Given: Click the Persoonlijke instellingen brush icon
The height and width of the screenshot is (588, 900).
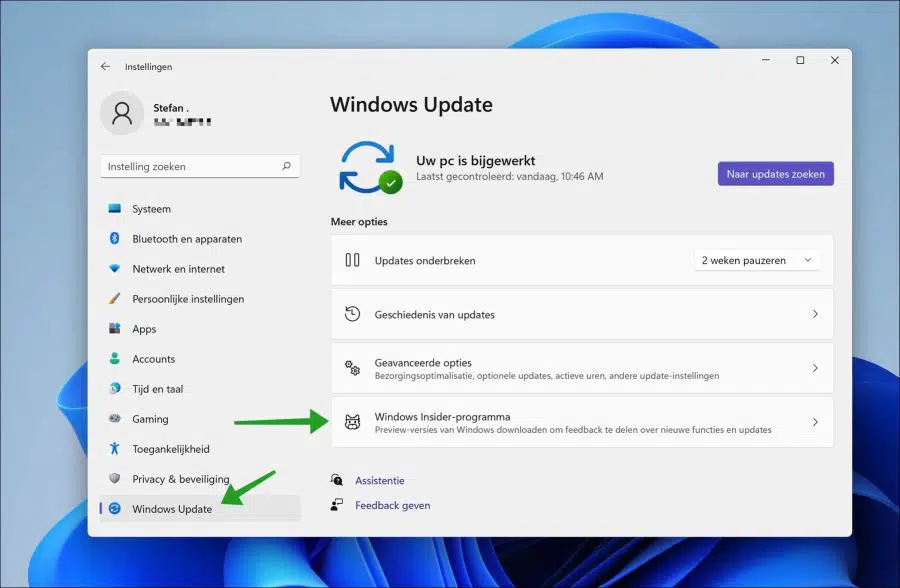Looking at the screenshot, I should tap(114, 299).
